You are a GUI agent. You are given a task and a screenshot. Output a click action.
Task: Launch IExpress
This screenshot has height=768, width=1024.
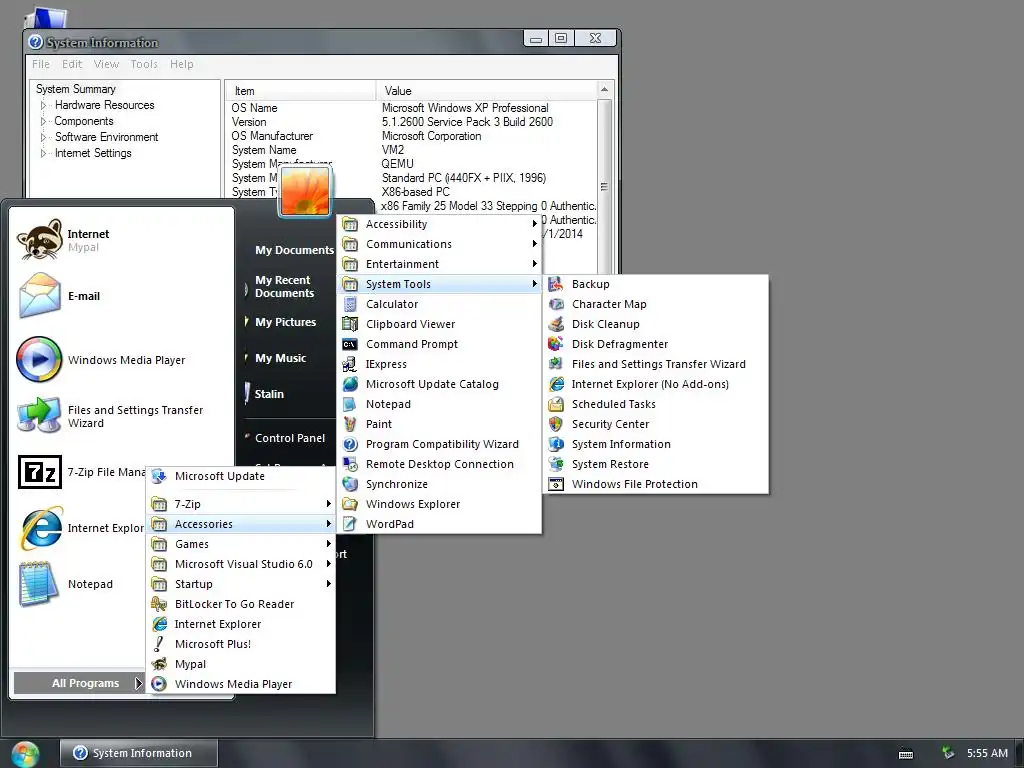[x=440, y=364]
